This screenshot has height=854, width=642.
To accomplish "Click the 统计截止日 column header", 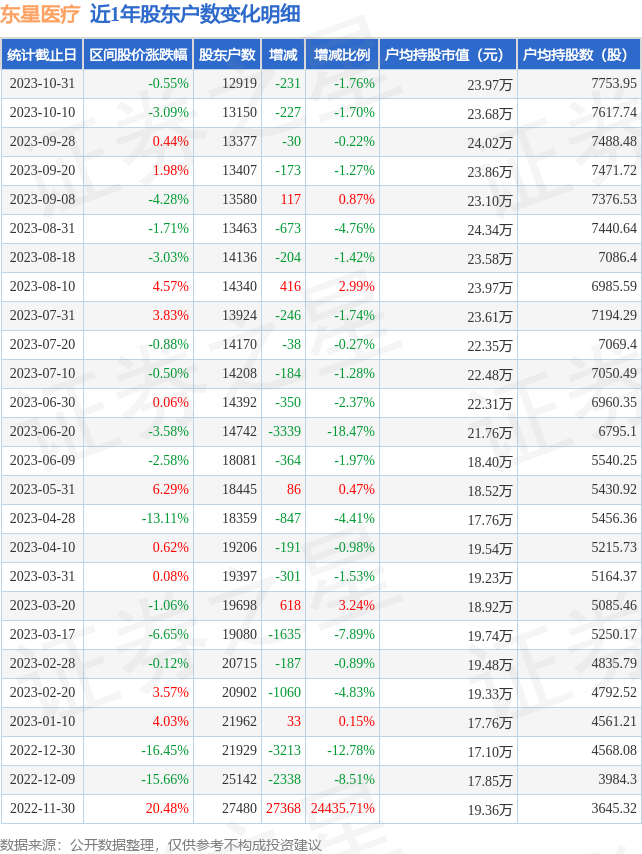I will coord(41,54).
